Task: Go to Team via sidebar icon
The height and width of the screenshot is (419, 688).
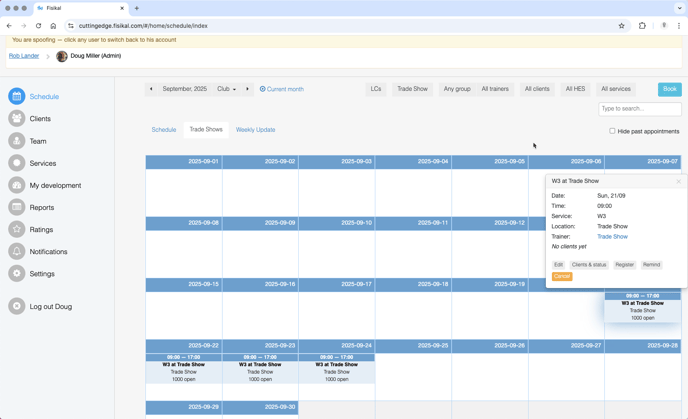Action: 17,141
